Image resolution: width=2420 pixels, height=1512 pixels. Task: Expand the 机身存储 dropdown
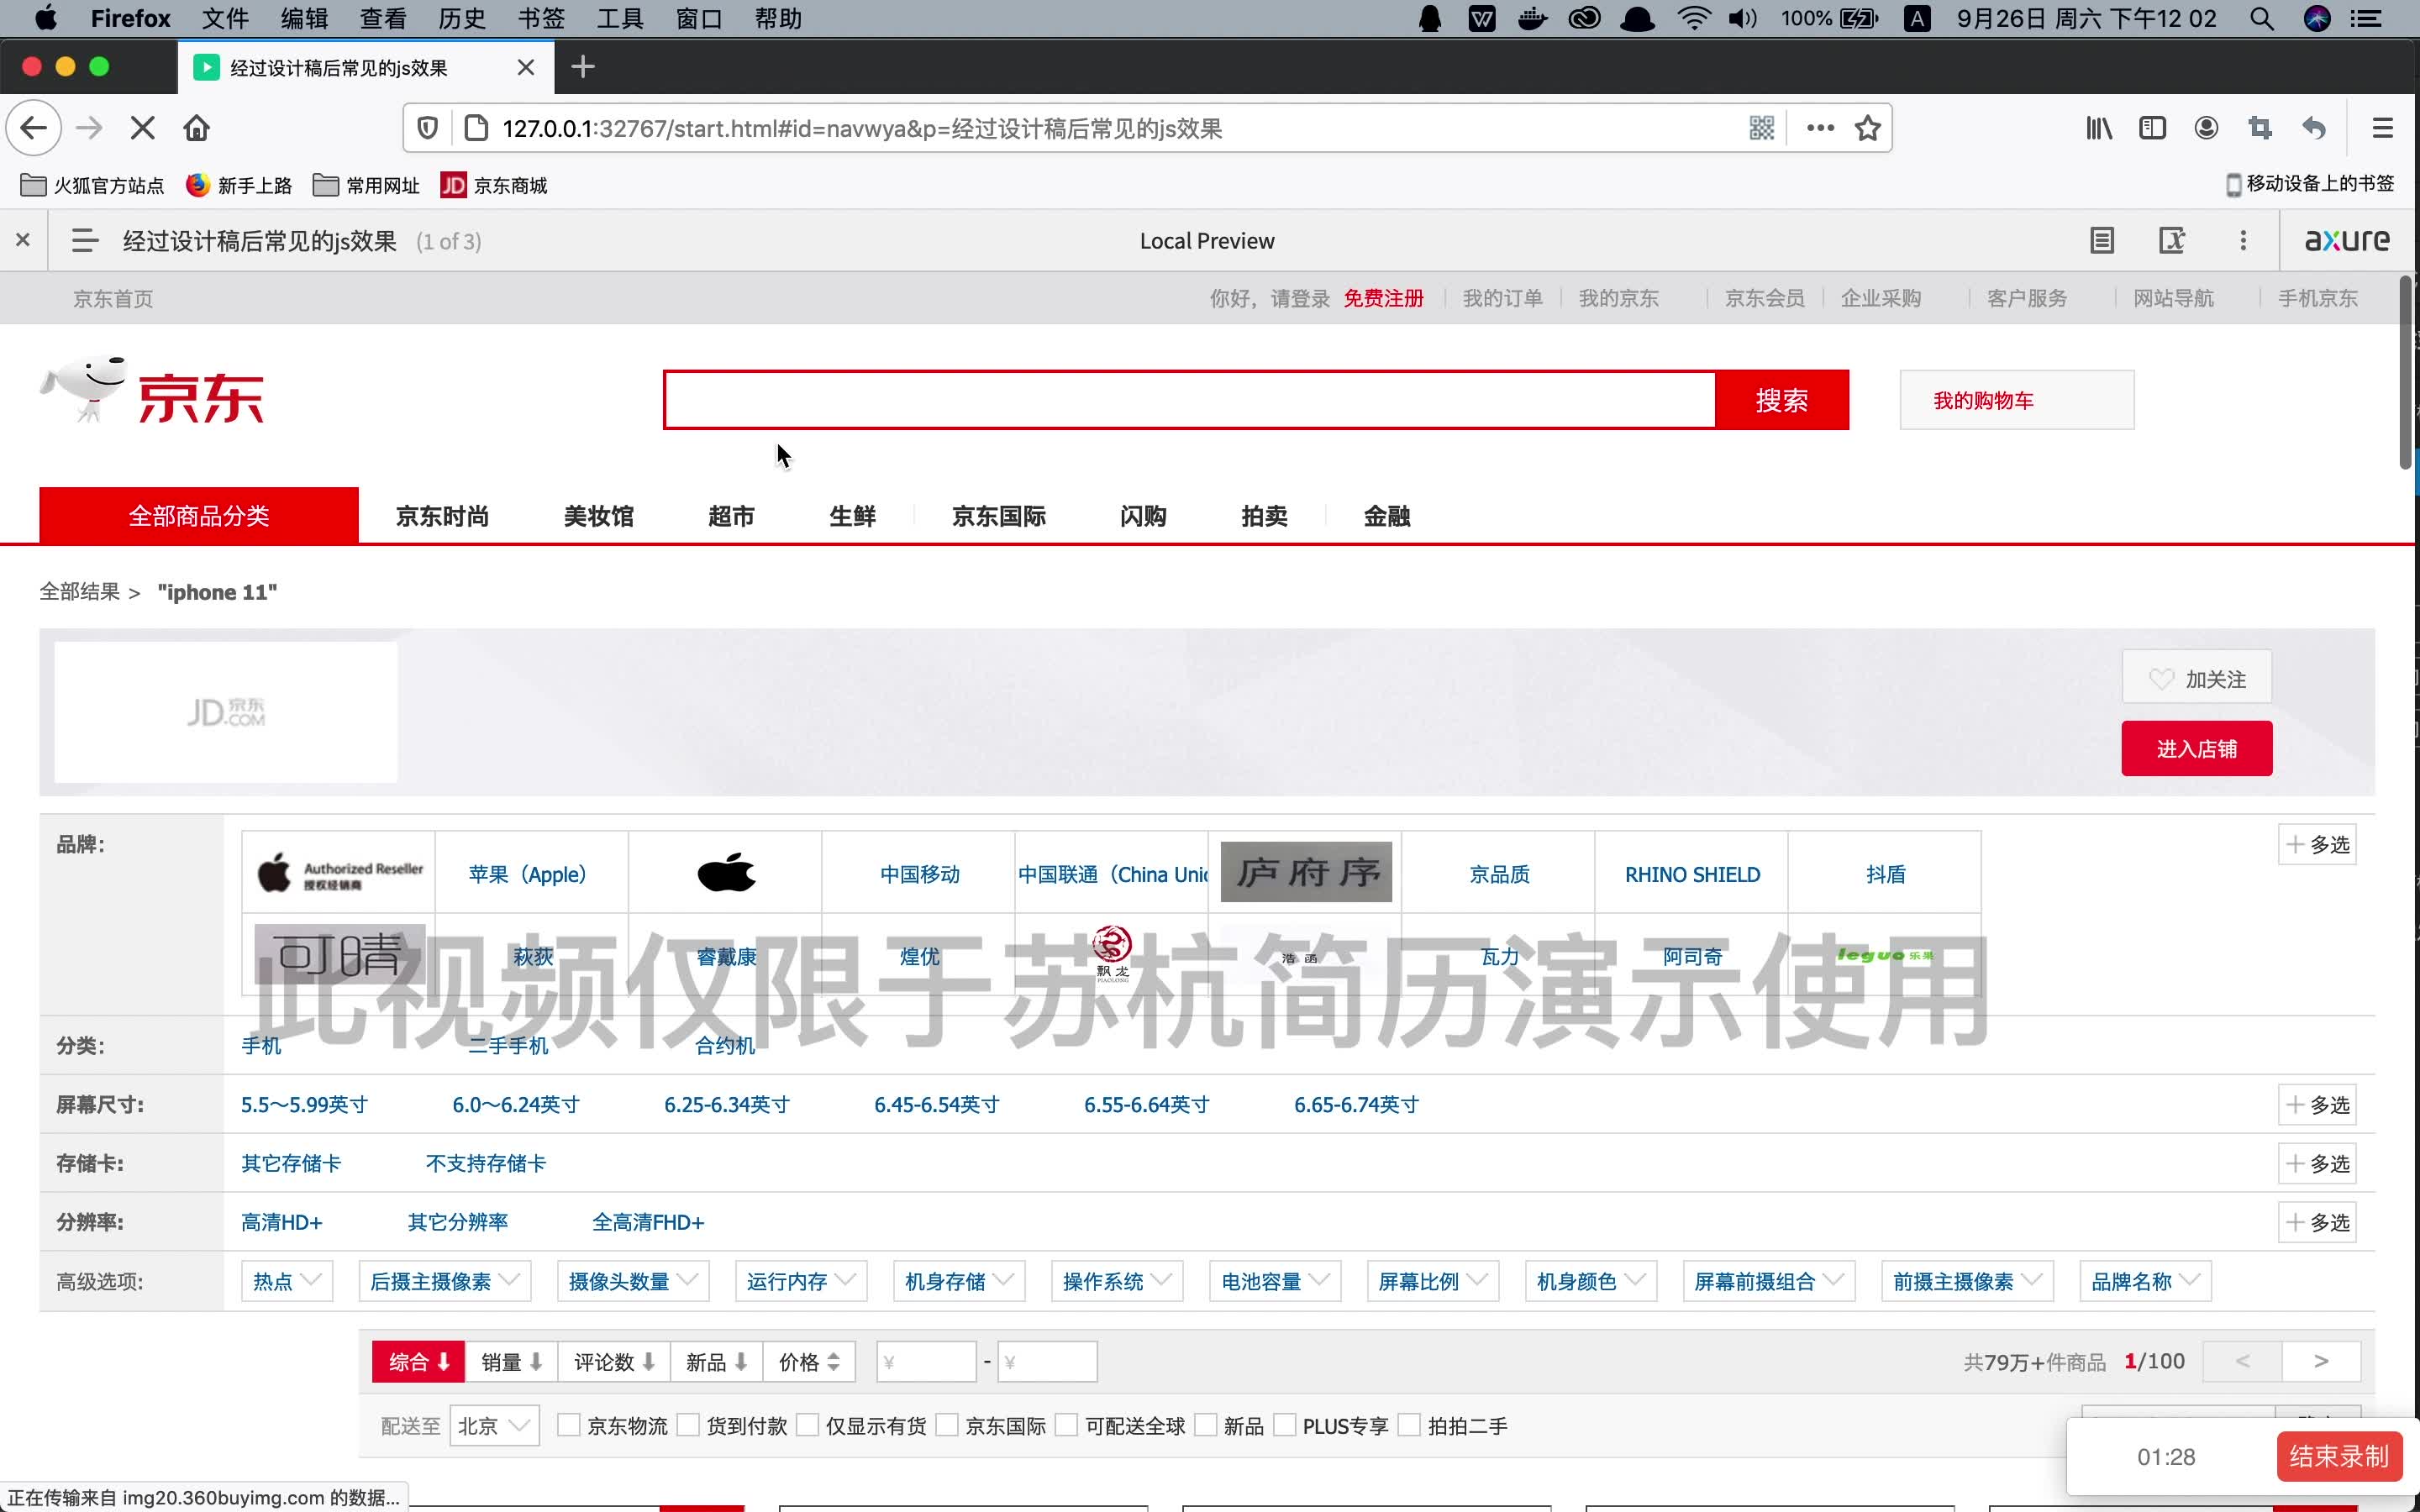click(959, 1281)
